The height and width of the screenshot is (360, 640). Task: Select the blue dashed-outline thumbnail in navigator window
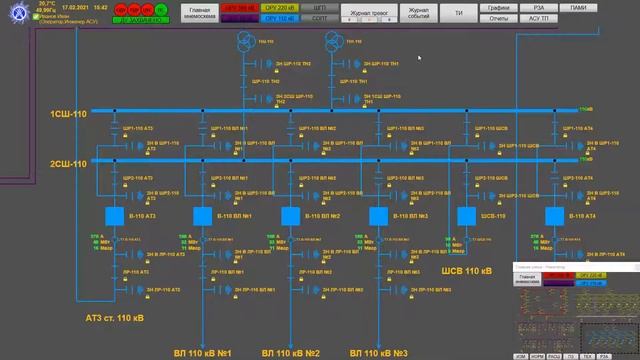point(610,338)
